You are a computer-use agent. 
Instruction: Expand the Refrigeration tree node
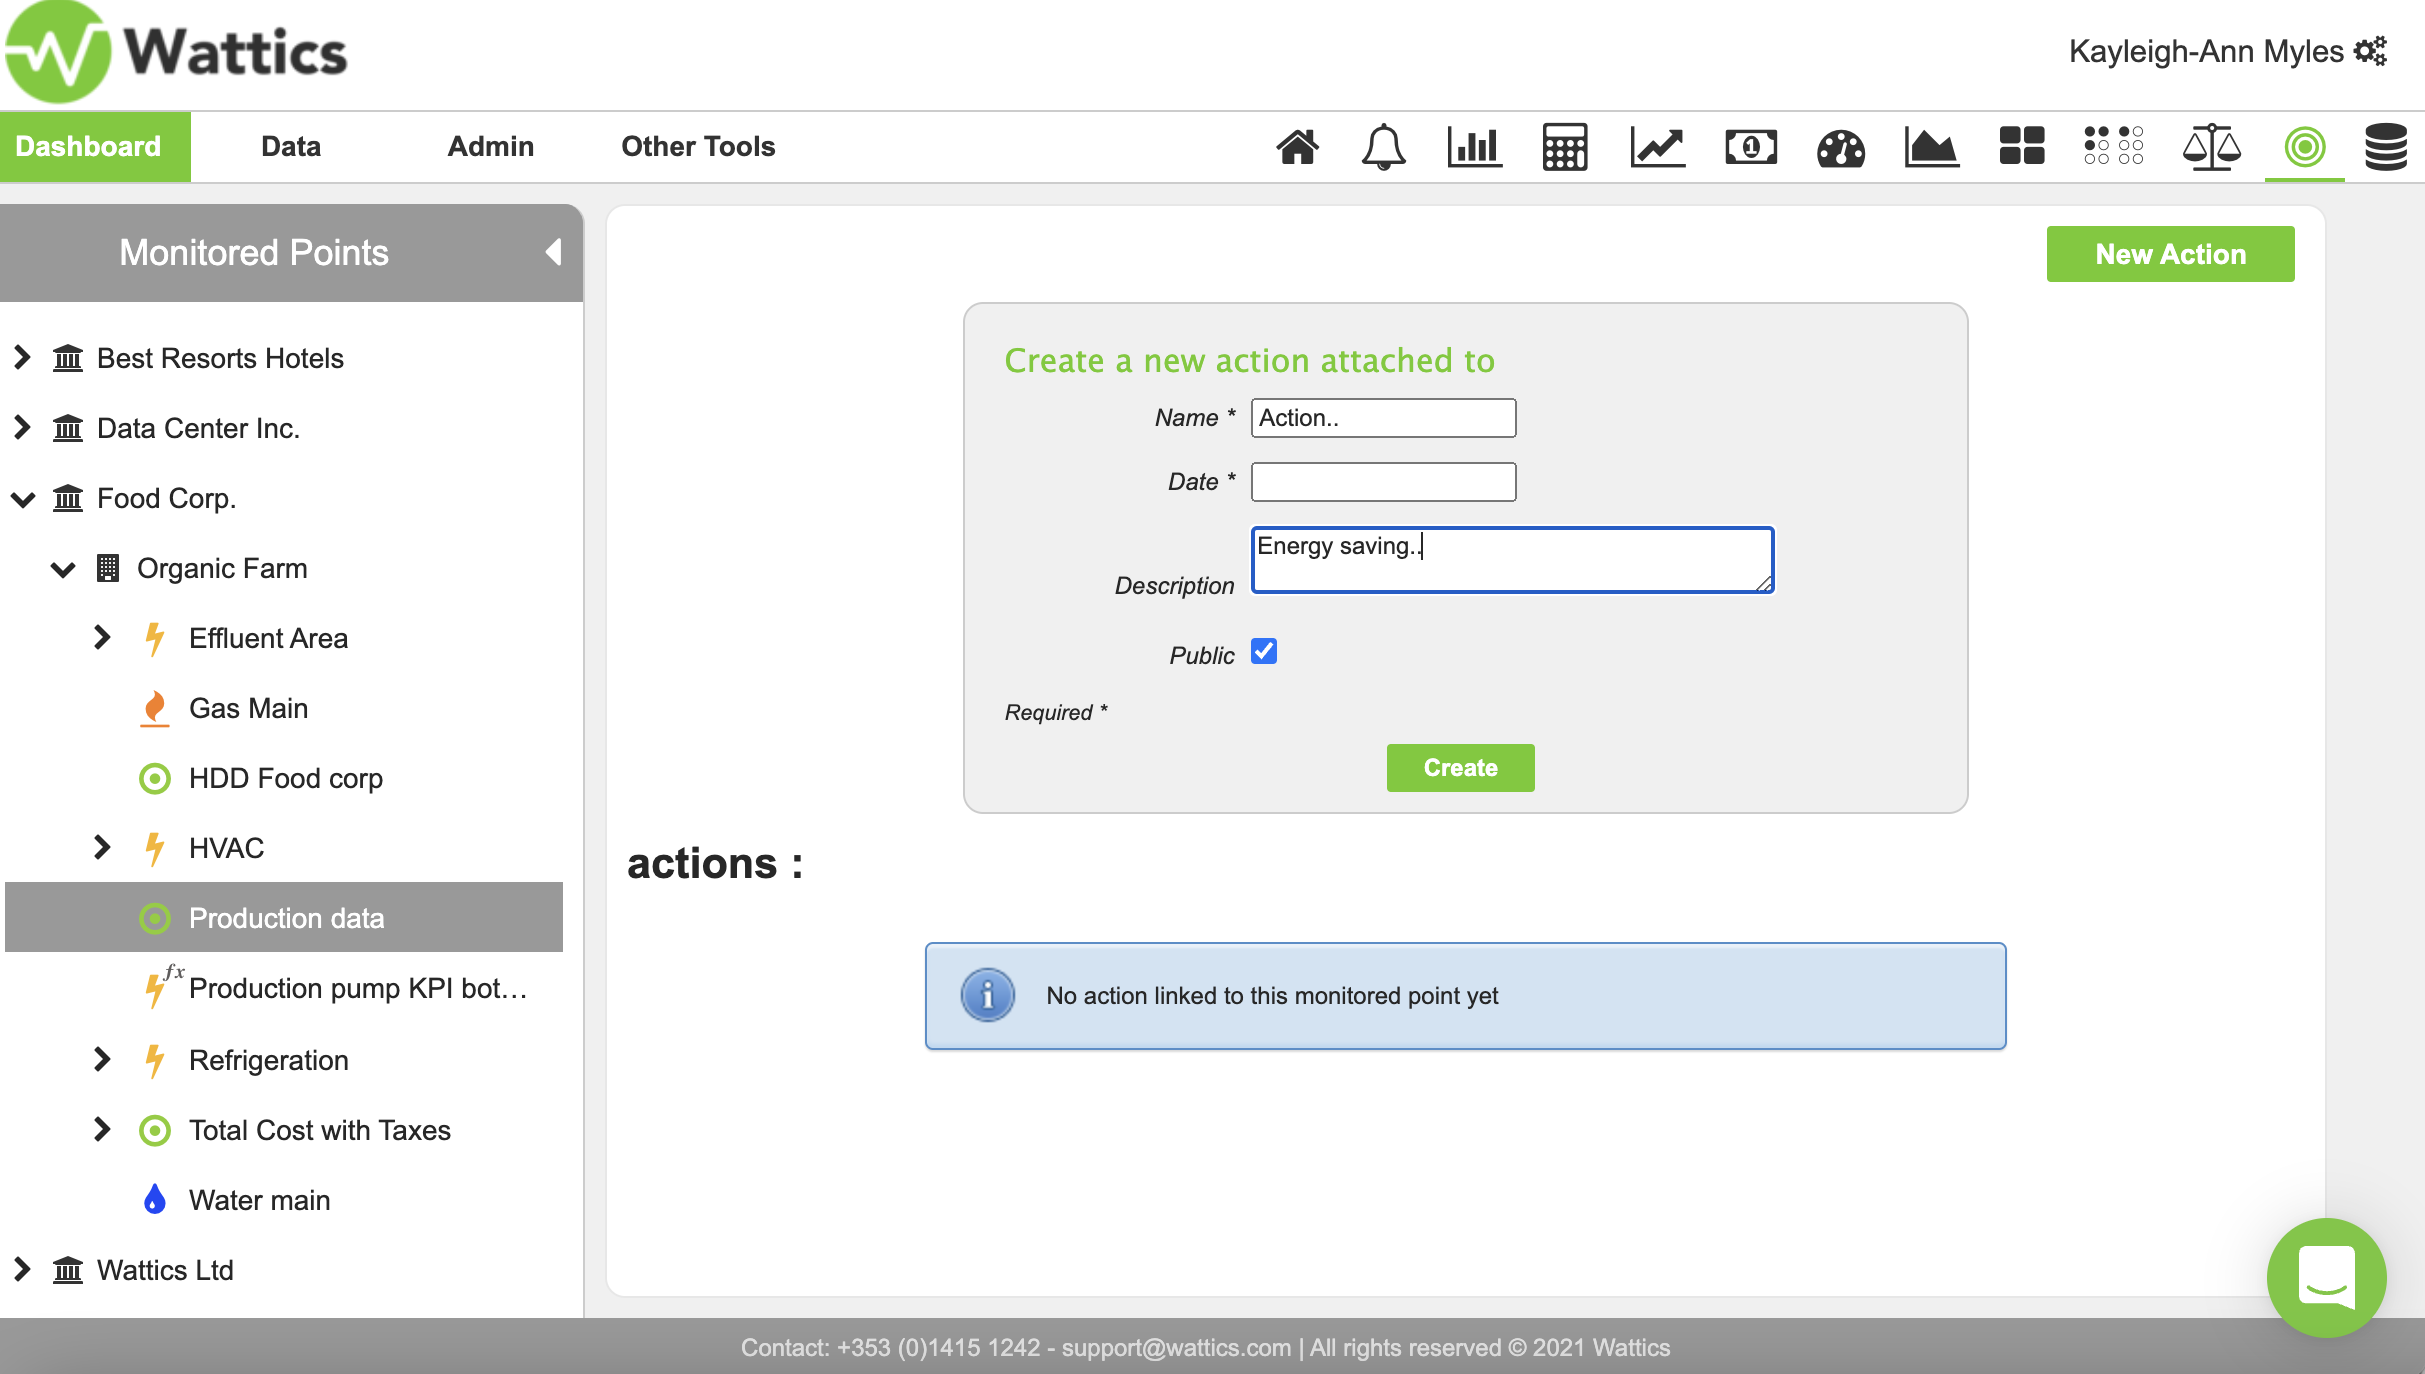(x=101, y=1059)
